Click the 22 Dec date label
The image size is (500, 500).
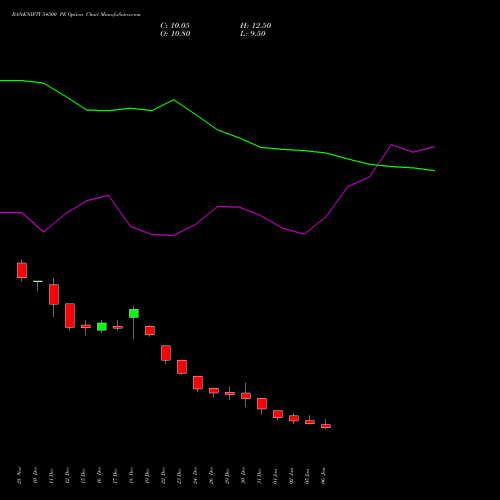click(x=163, y=476)
